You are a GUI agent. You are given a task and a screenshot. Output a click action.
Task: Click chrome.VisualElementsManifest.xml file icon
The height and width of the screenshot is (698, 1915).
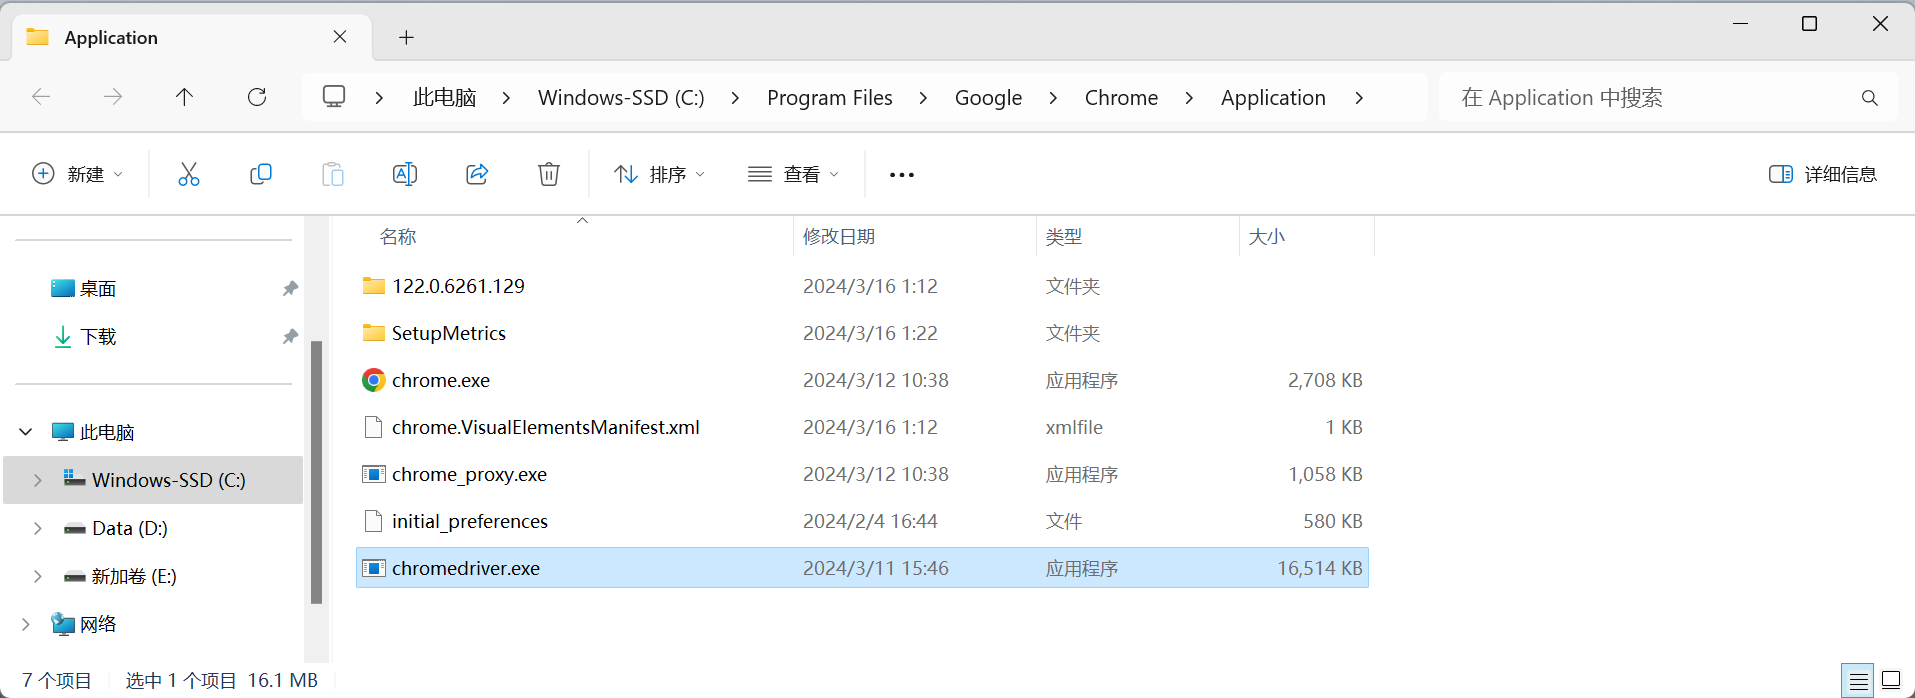[373, 427]
